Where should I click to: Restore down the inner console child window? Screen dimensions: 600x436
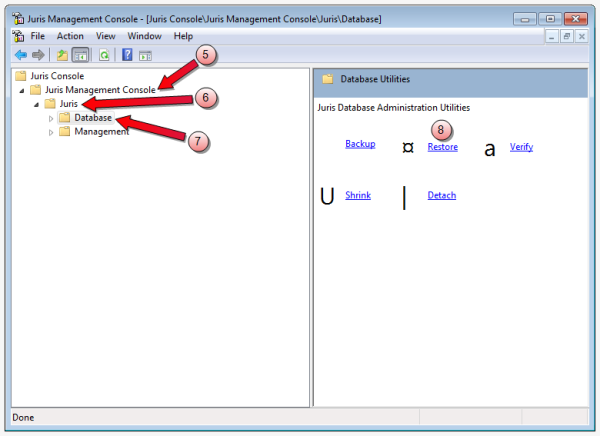[x=567, y=37]
